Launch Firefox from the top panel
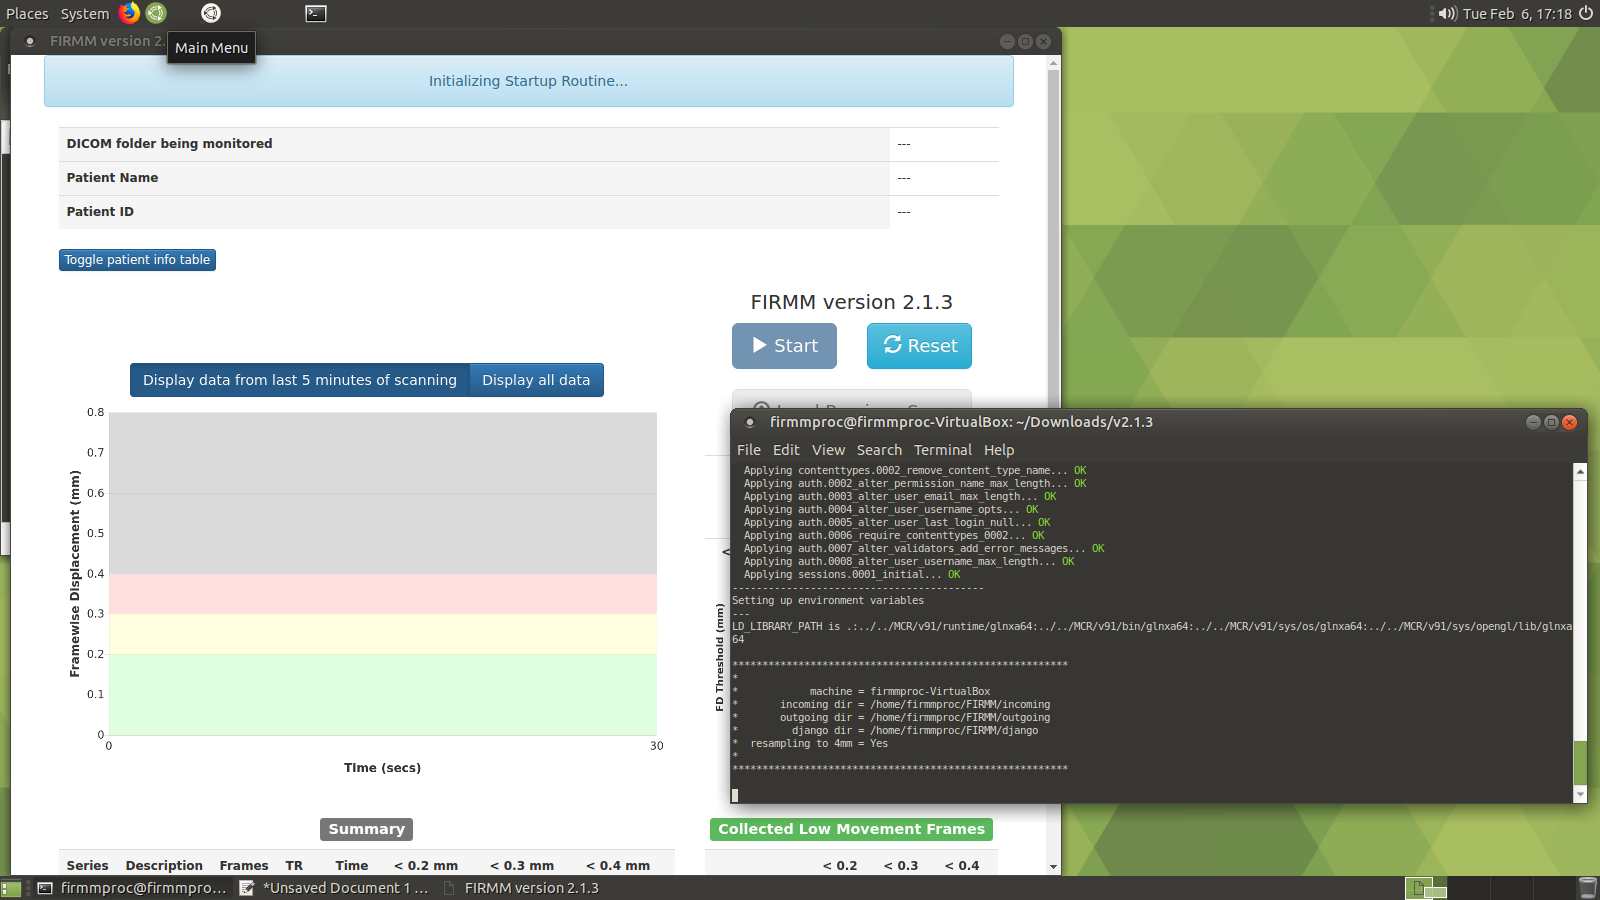Image resolution: width=1600 pixels, height=900 pixels. coord(129,13)
